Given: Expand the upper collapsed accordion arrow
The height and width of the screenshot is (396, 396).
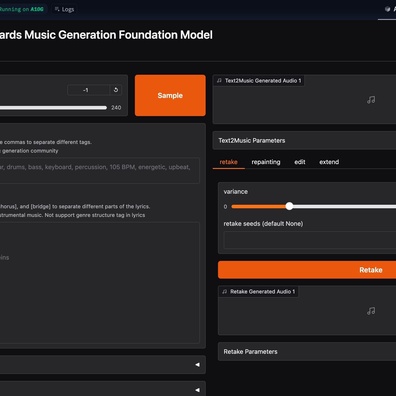Looking at the screenshot, I should point(197,365).
